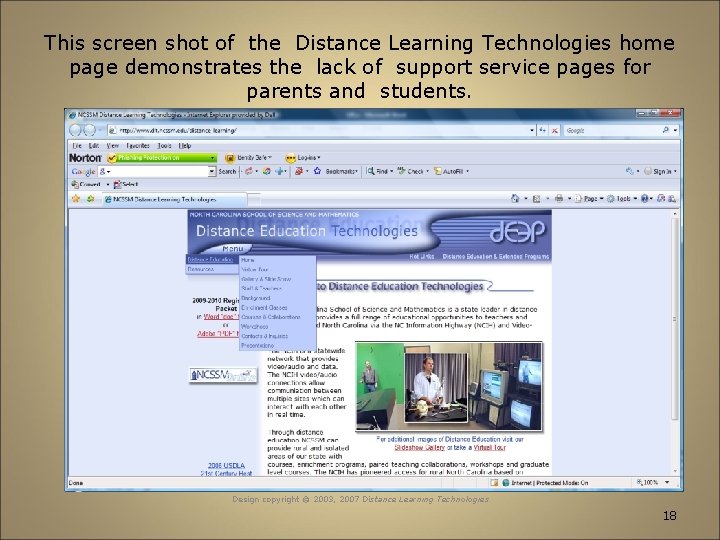Open the address bar history dropdown arrow

pyautogui.click(x=532, y=130)
